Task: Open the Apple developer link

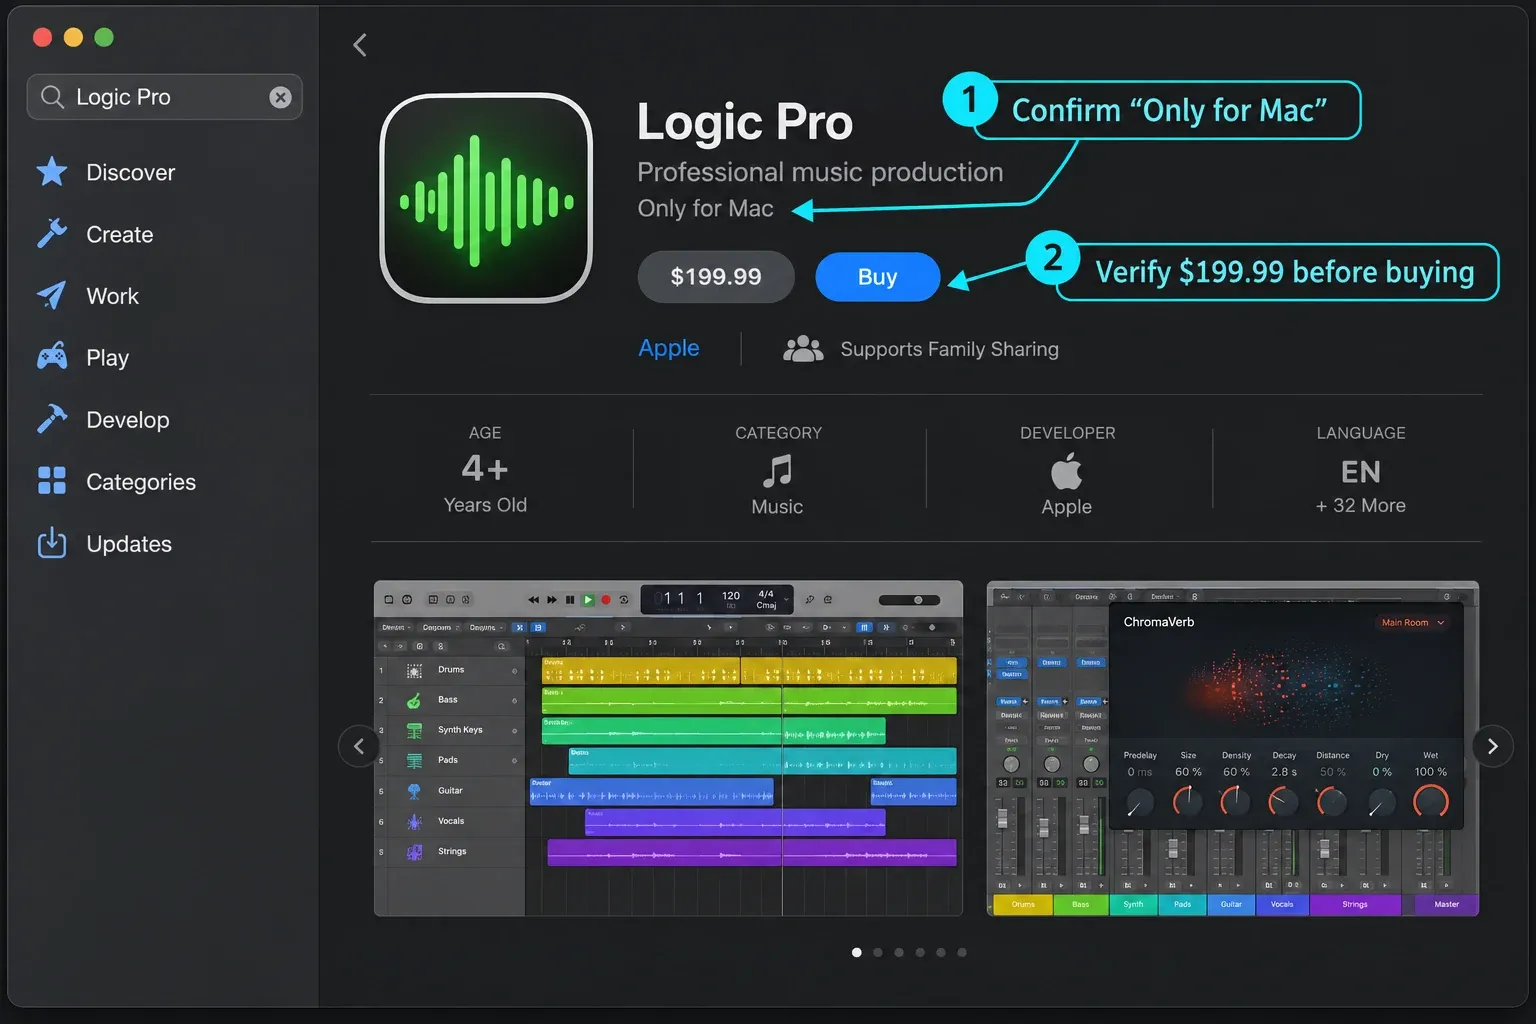Action: (669, 348)
